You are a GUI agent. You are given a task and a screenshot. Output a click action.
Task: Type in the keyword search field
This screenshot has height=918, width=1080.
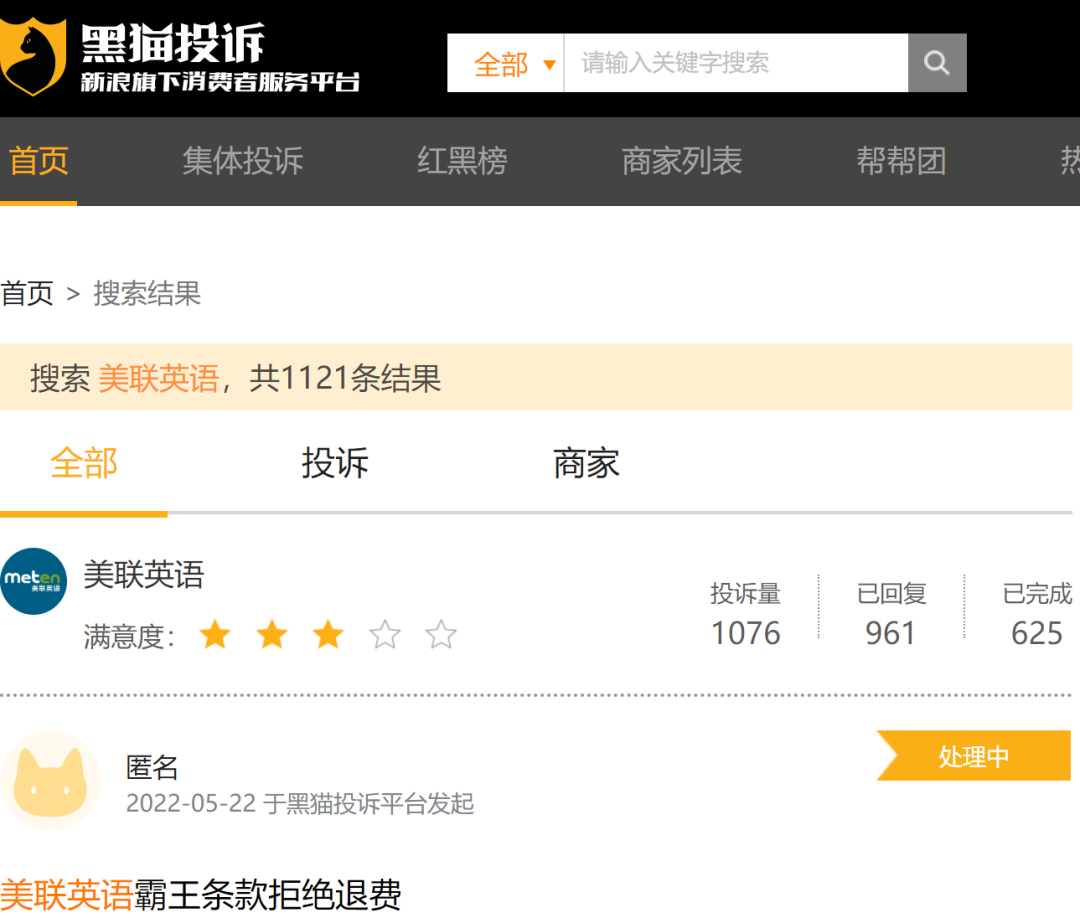(735, 63)
